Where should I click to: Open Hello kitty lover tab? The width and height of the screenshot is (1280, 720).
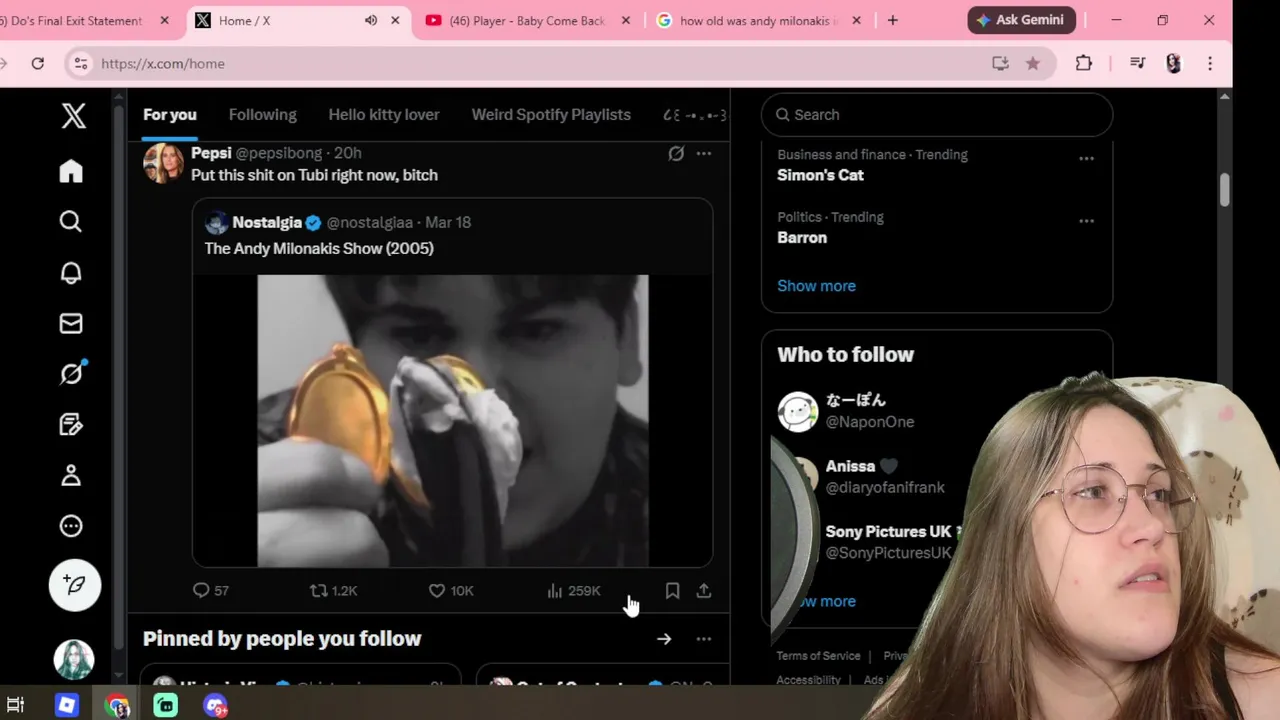[x=384, y=115]
